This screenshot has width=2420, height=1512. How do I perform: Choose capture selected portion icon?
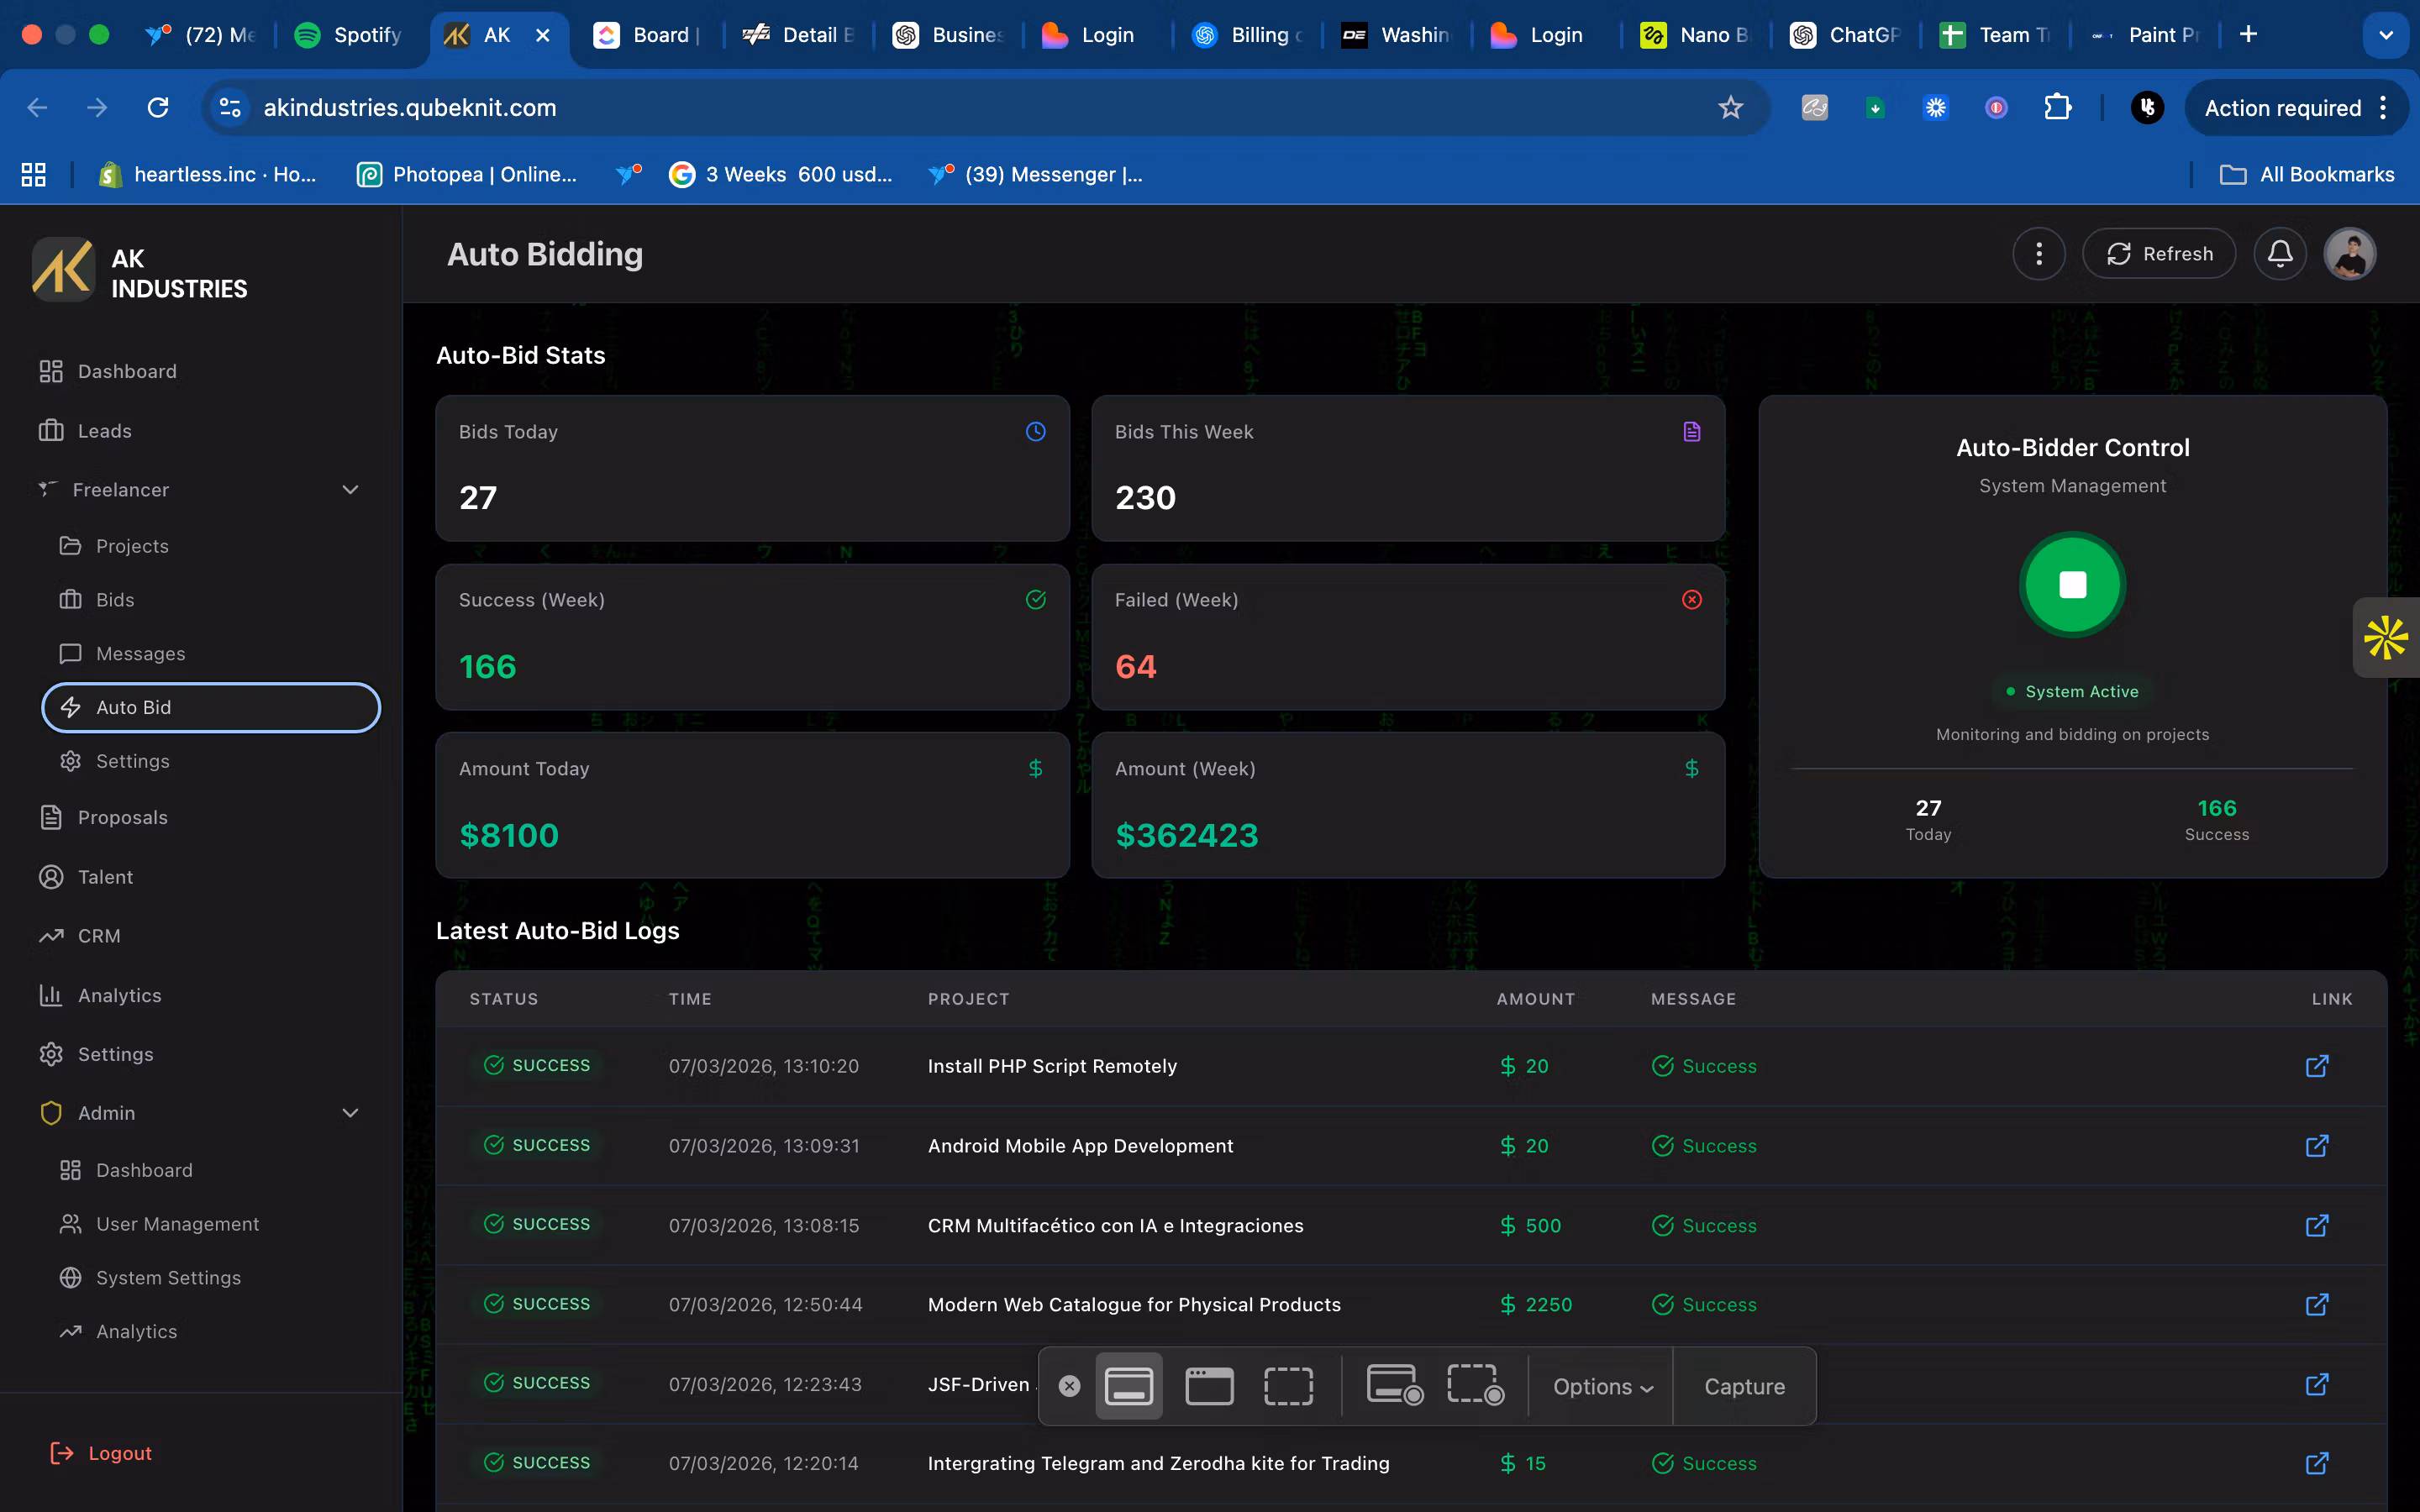(1289, 1386)
